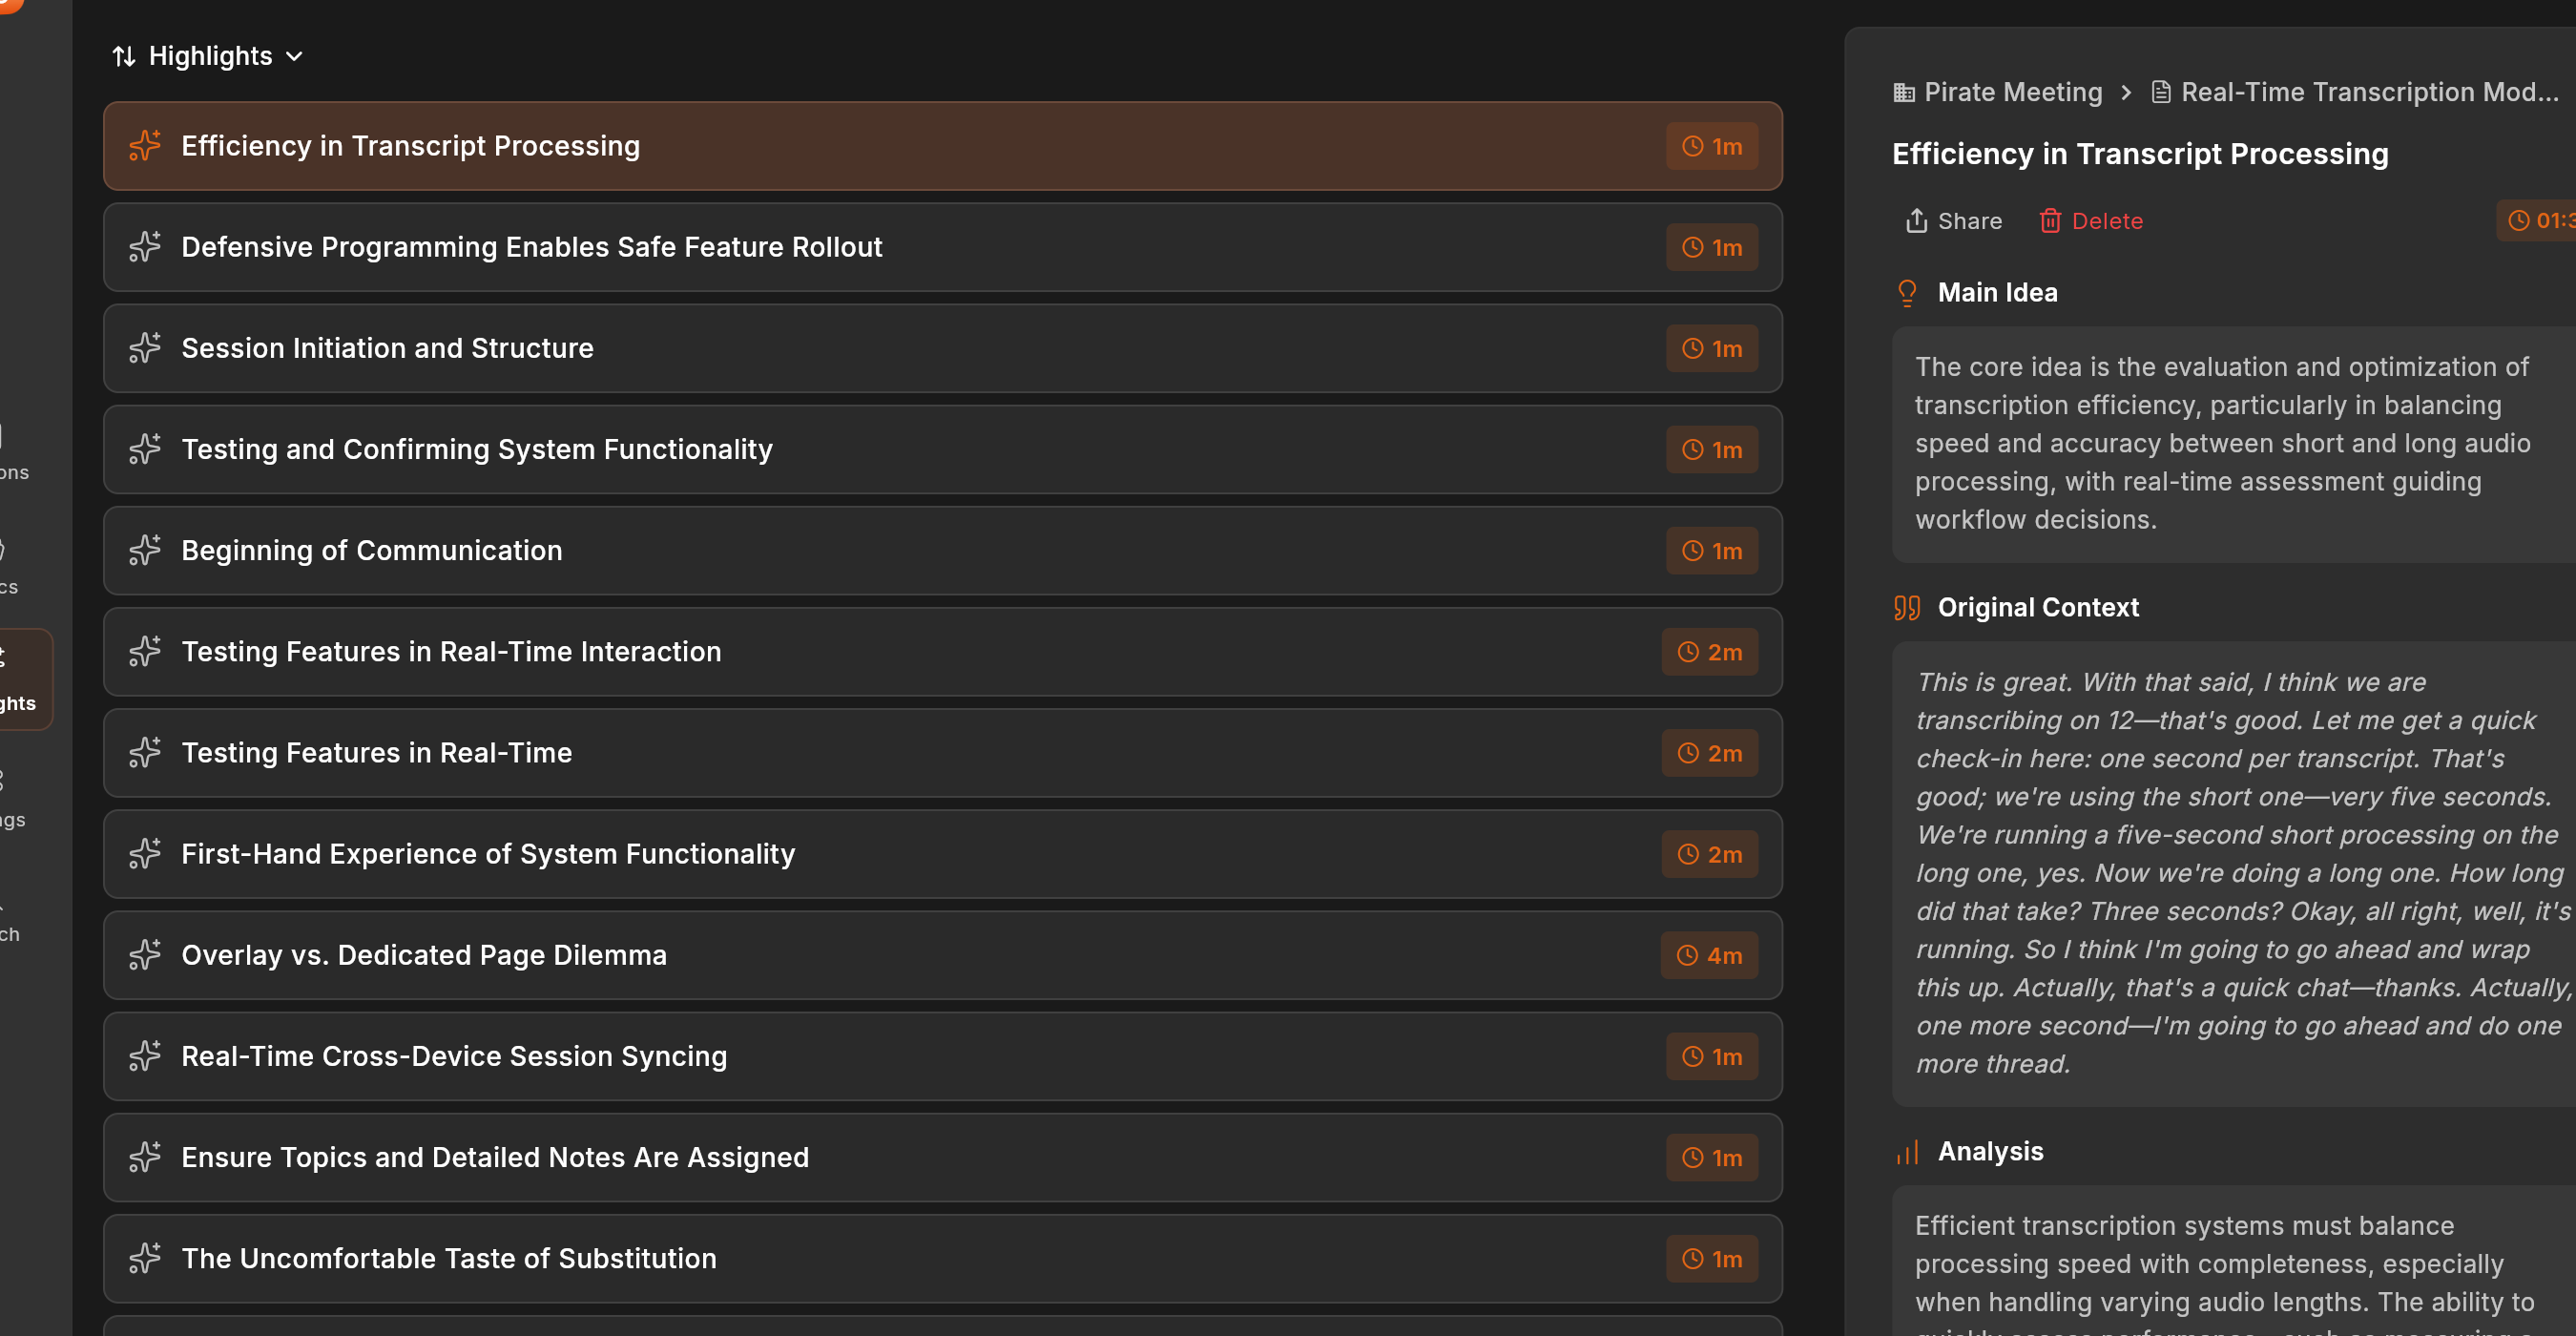Click the red Delete trash icon
Viewport: 2576px width, 1336px height.
2050,221
